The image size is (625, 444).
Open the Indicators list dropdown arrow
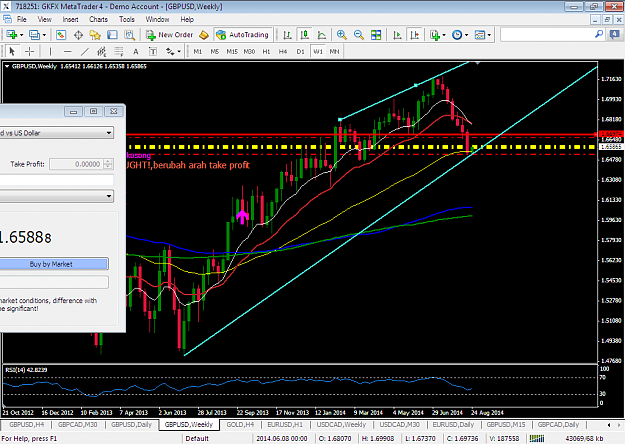tap(444, 35)
